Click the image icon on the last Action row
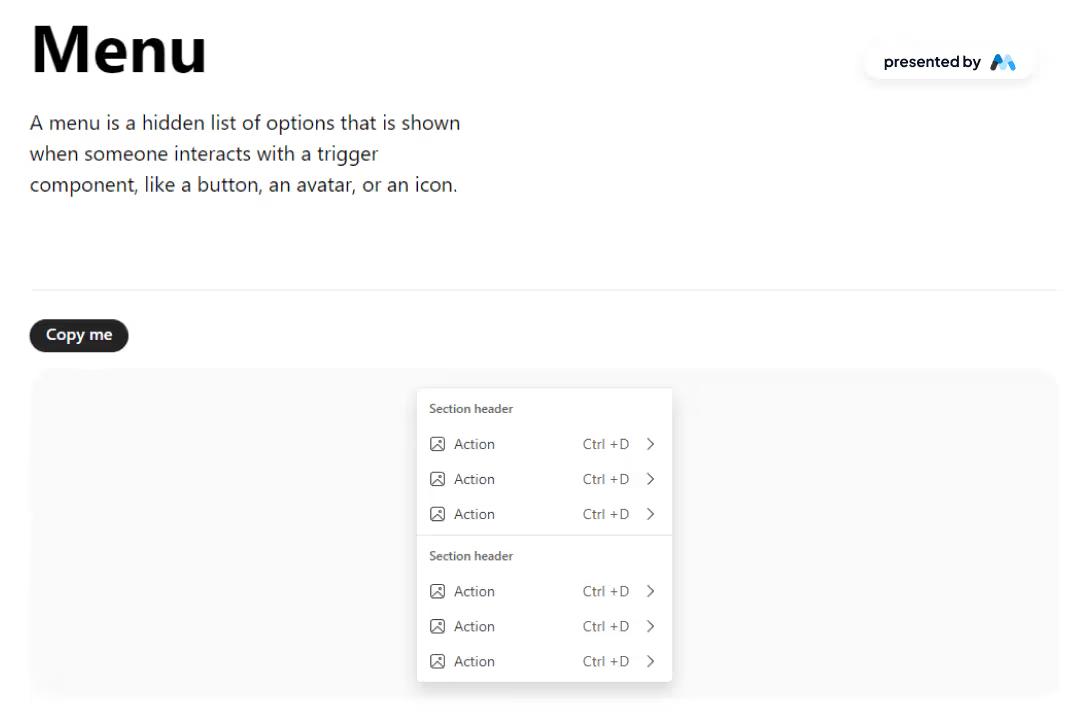The width and height of the screenshot is (1080, 720). (437, 660)
